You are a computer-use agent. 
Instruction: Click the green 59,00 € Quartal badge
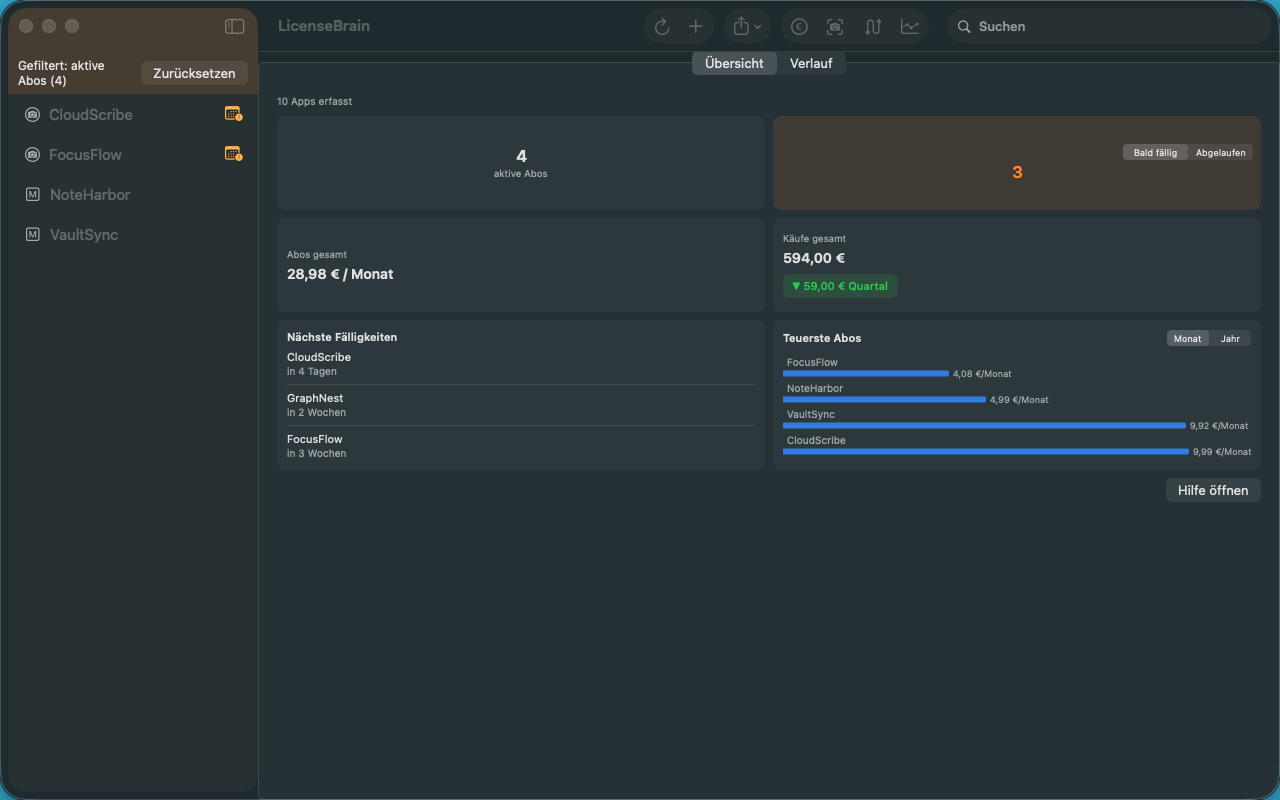[x=840, y=286]
